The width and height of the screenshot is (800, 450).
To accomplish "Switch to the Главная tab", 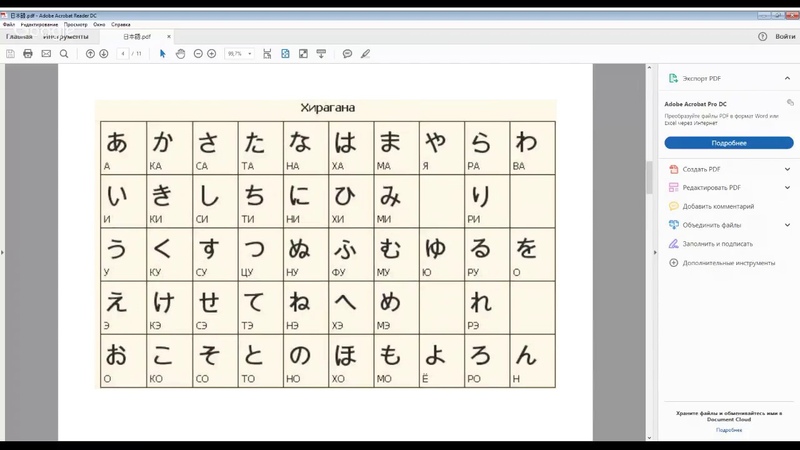I will coord(19,36).
